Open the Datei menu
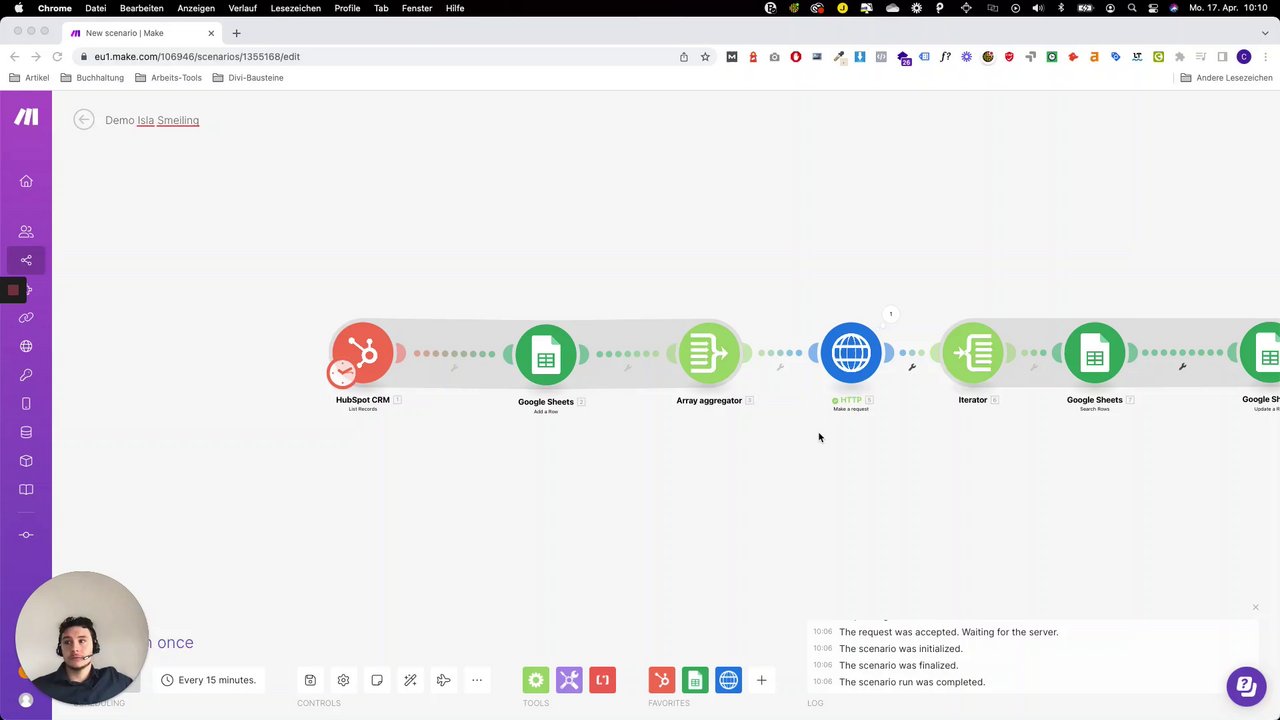1280x720 pixels. (96, 8)
